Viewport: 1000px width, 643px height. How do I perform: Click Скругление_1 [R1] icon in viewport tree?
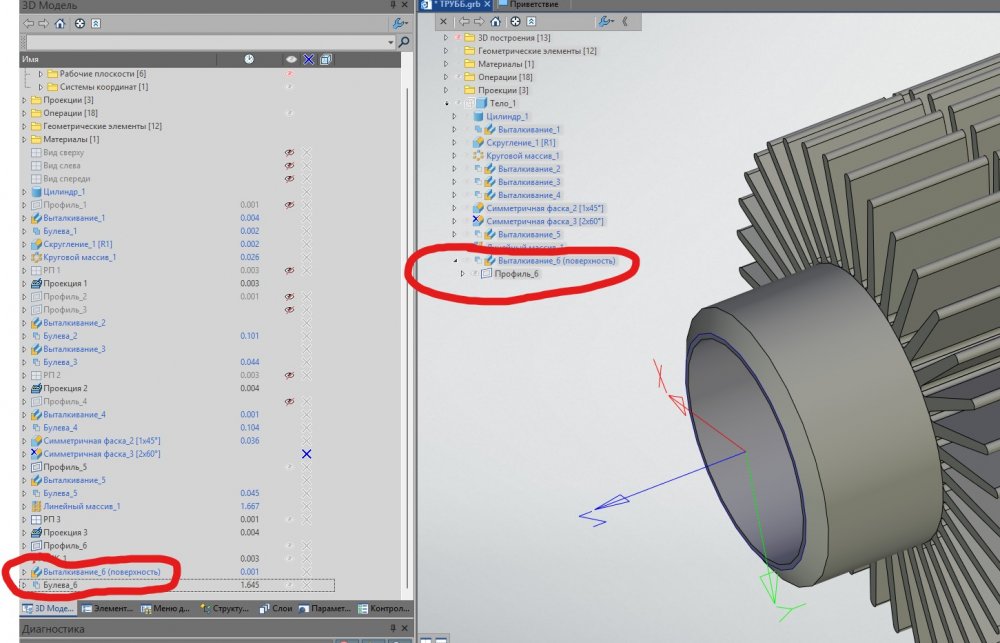tap(478, 143)
